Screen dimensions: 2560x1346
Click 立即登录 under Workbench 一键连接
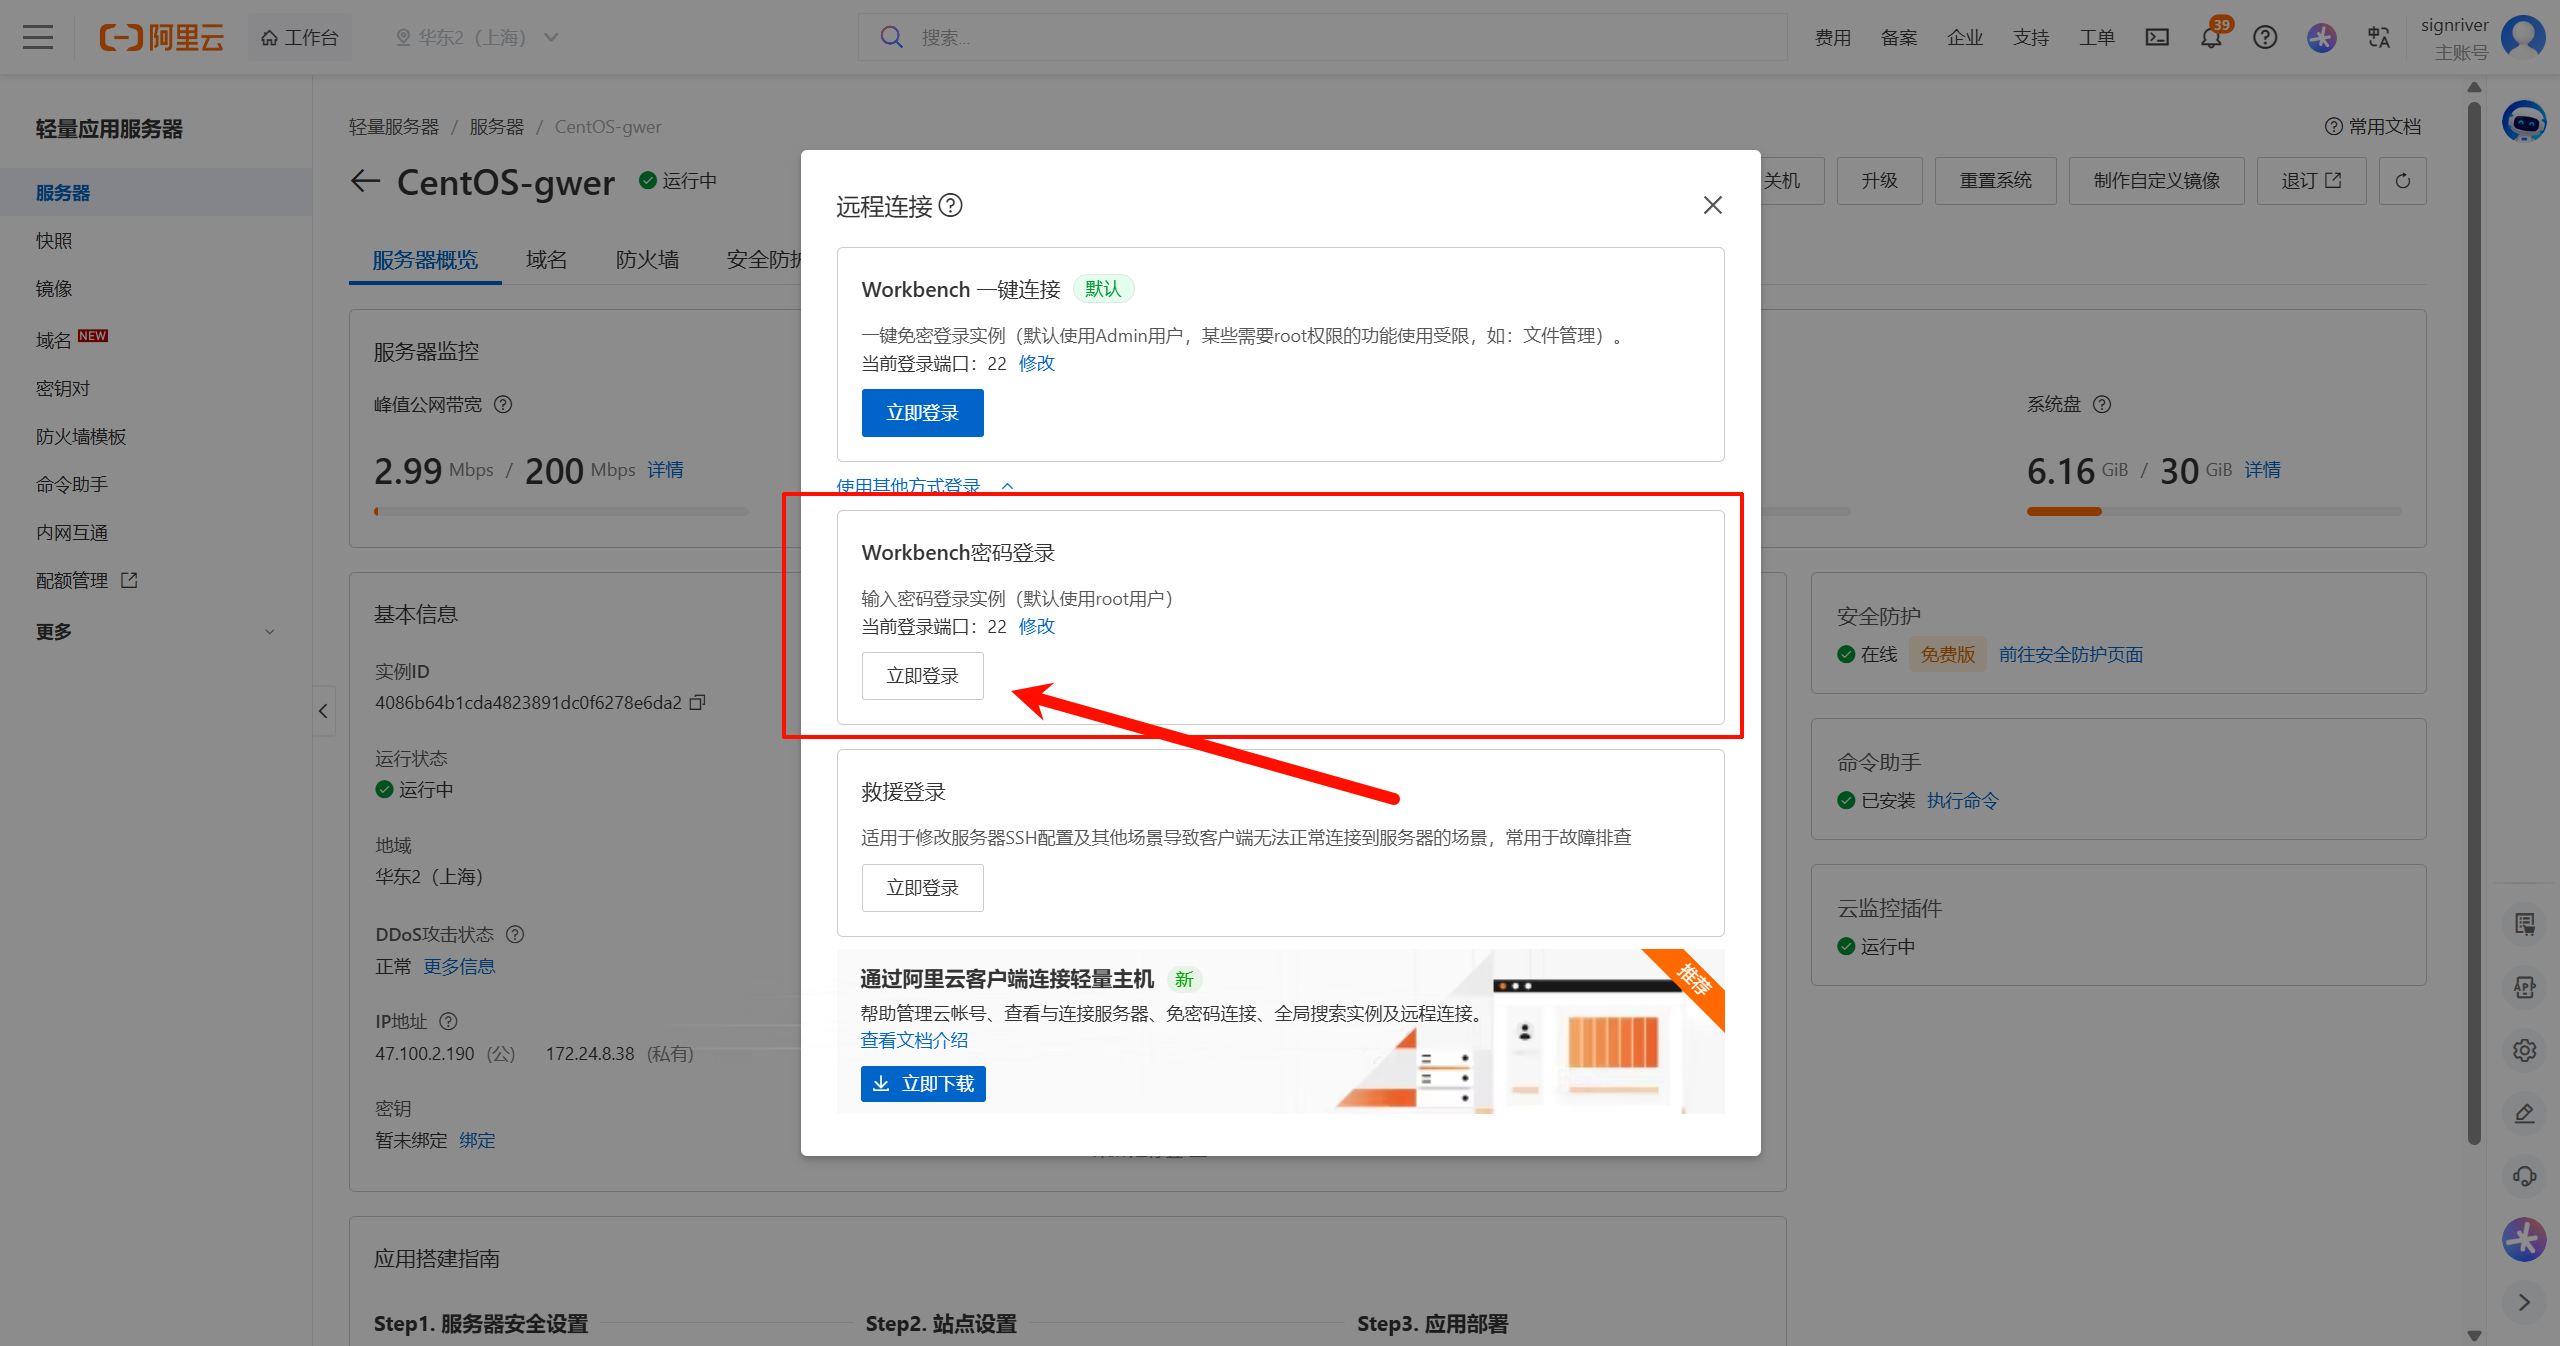922,413
